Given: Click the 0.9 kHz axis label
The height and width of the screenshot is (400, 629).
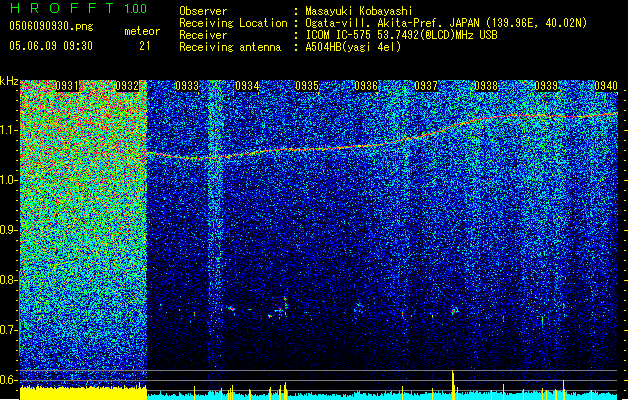Looking at the screenshot, I should click(x=9, y=230).
